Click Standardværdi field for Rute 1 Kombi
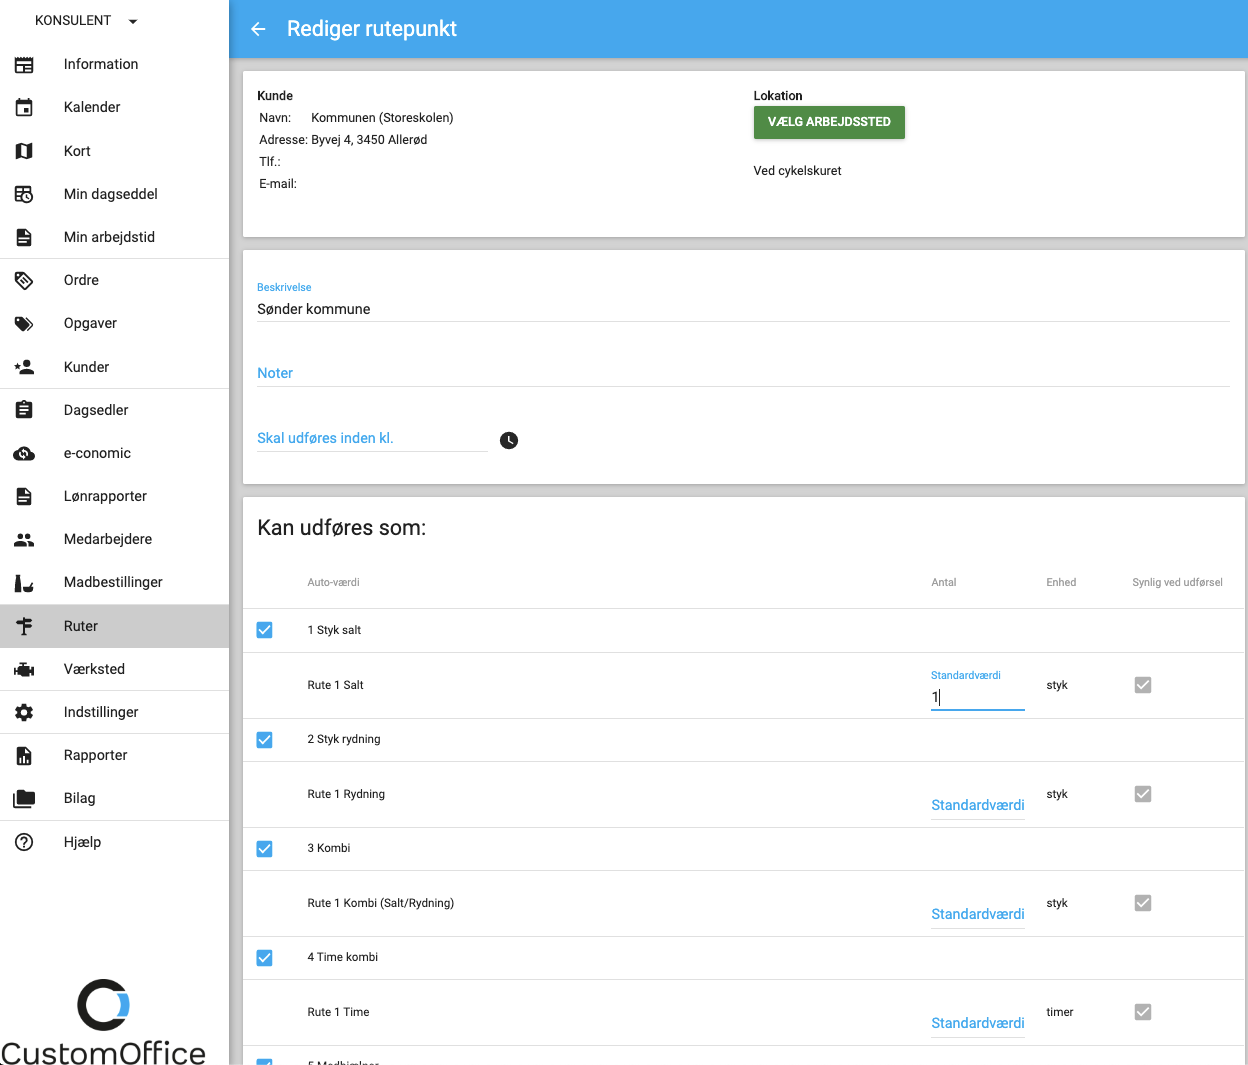The height and width of the screenshot is (1065, 1248). click(977, 915)
